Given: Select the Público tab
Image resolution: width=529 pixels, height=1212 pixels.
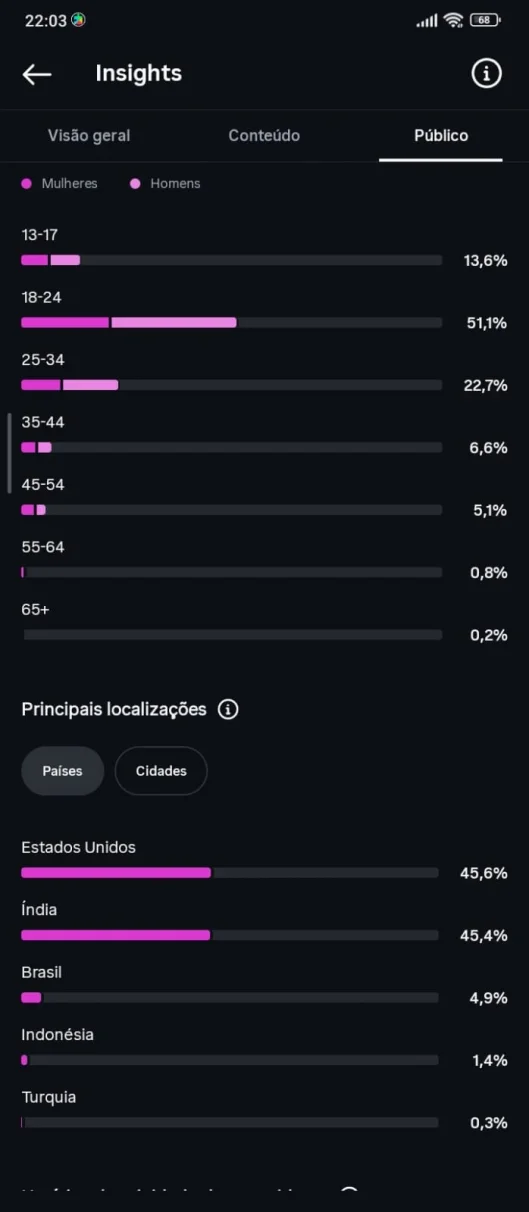Looking at the screenshot, I should click(441, 136).
